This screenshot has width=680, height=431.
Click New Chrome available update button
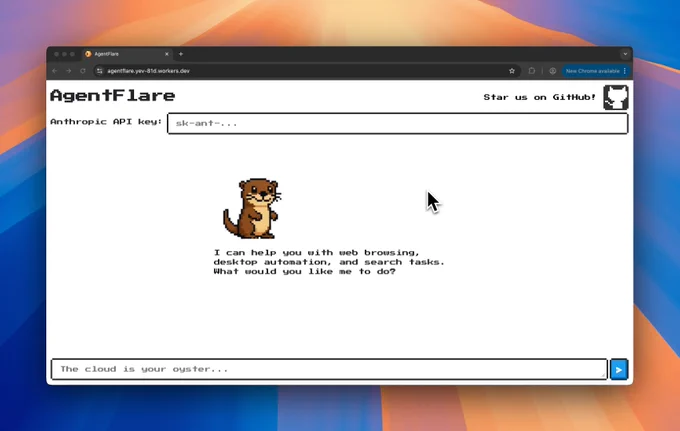click(595, 71)
